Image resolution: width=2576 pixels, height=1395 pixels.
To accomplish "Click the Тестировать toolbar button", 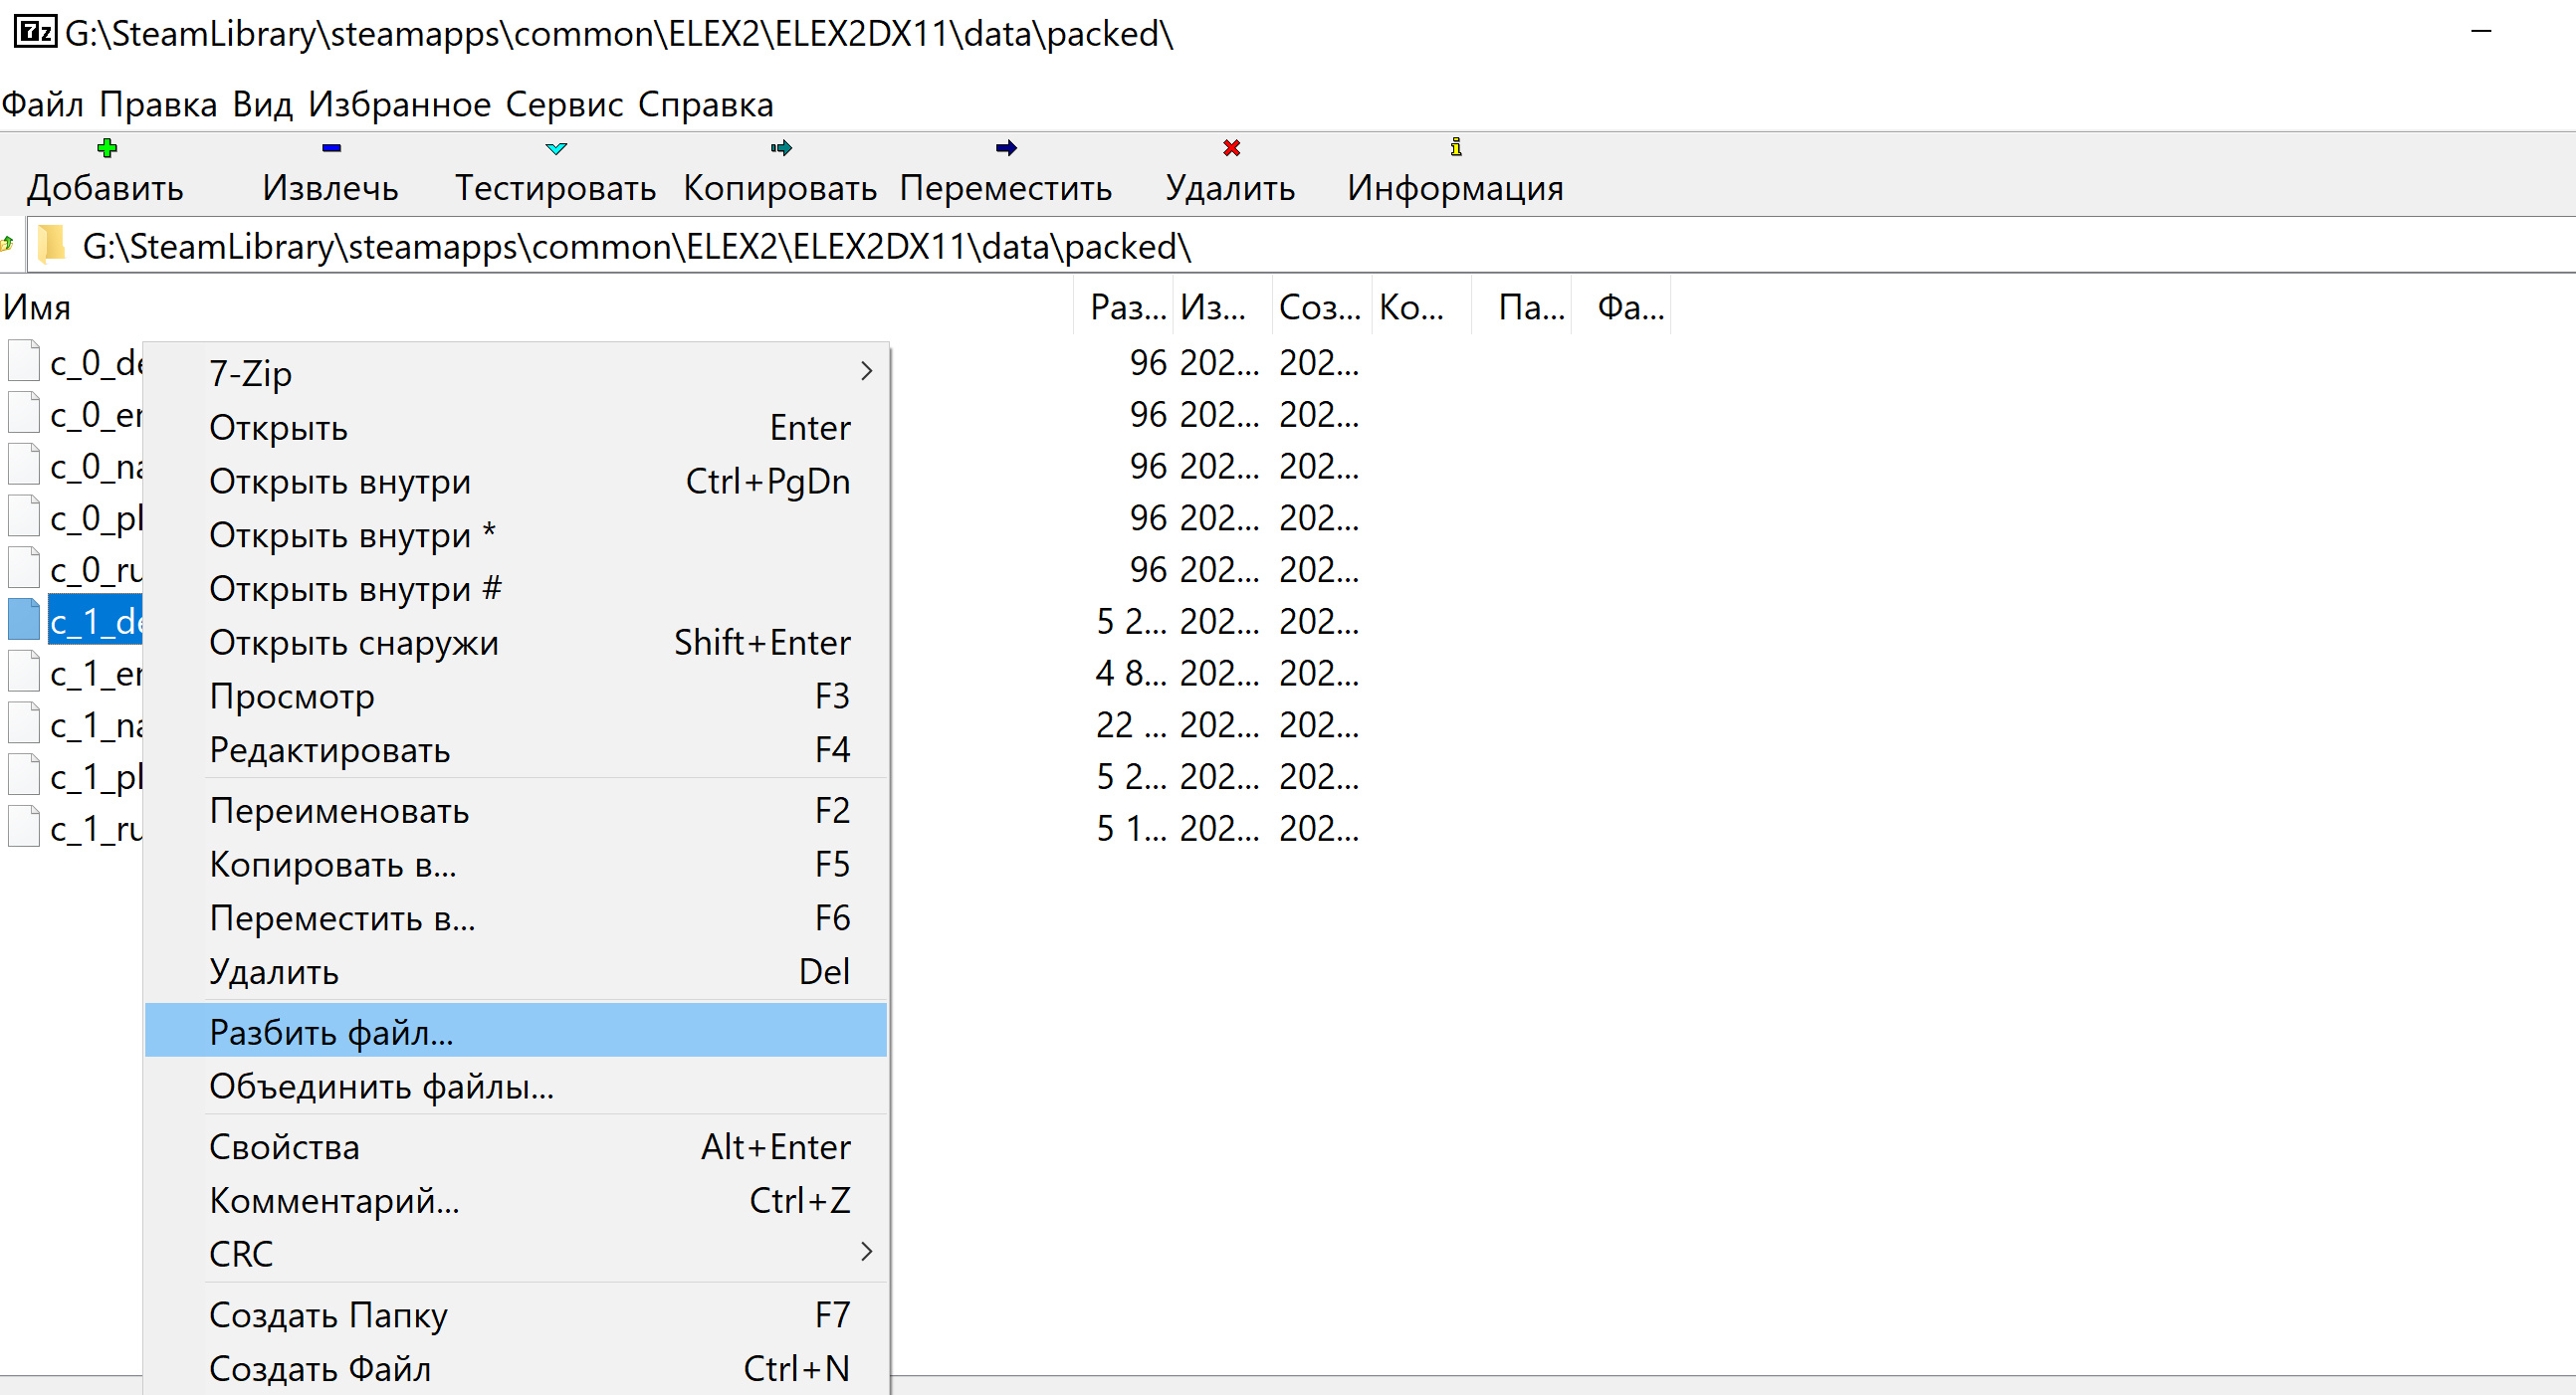I will 556,173.
